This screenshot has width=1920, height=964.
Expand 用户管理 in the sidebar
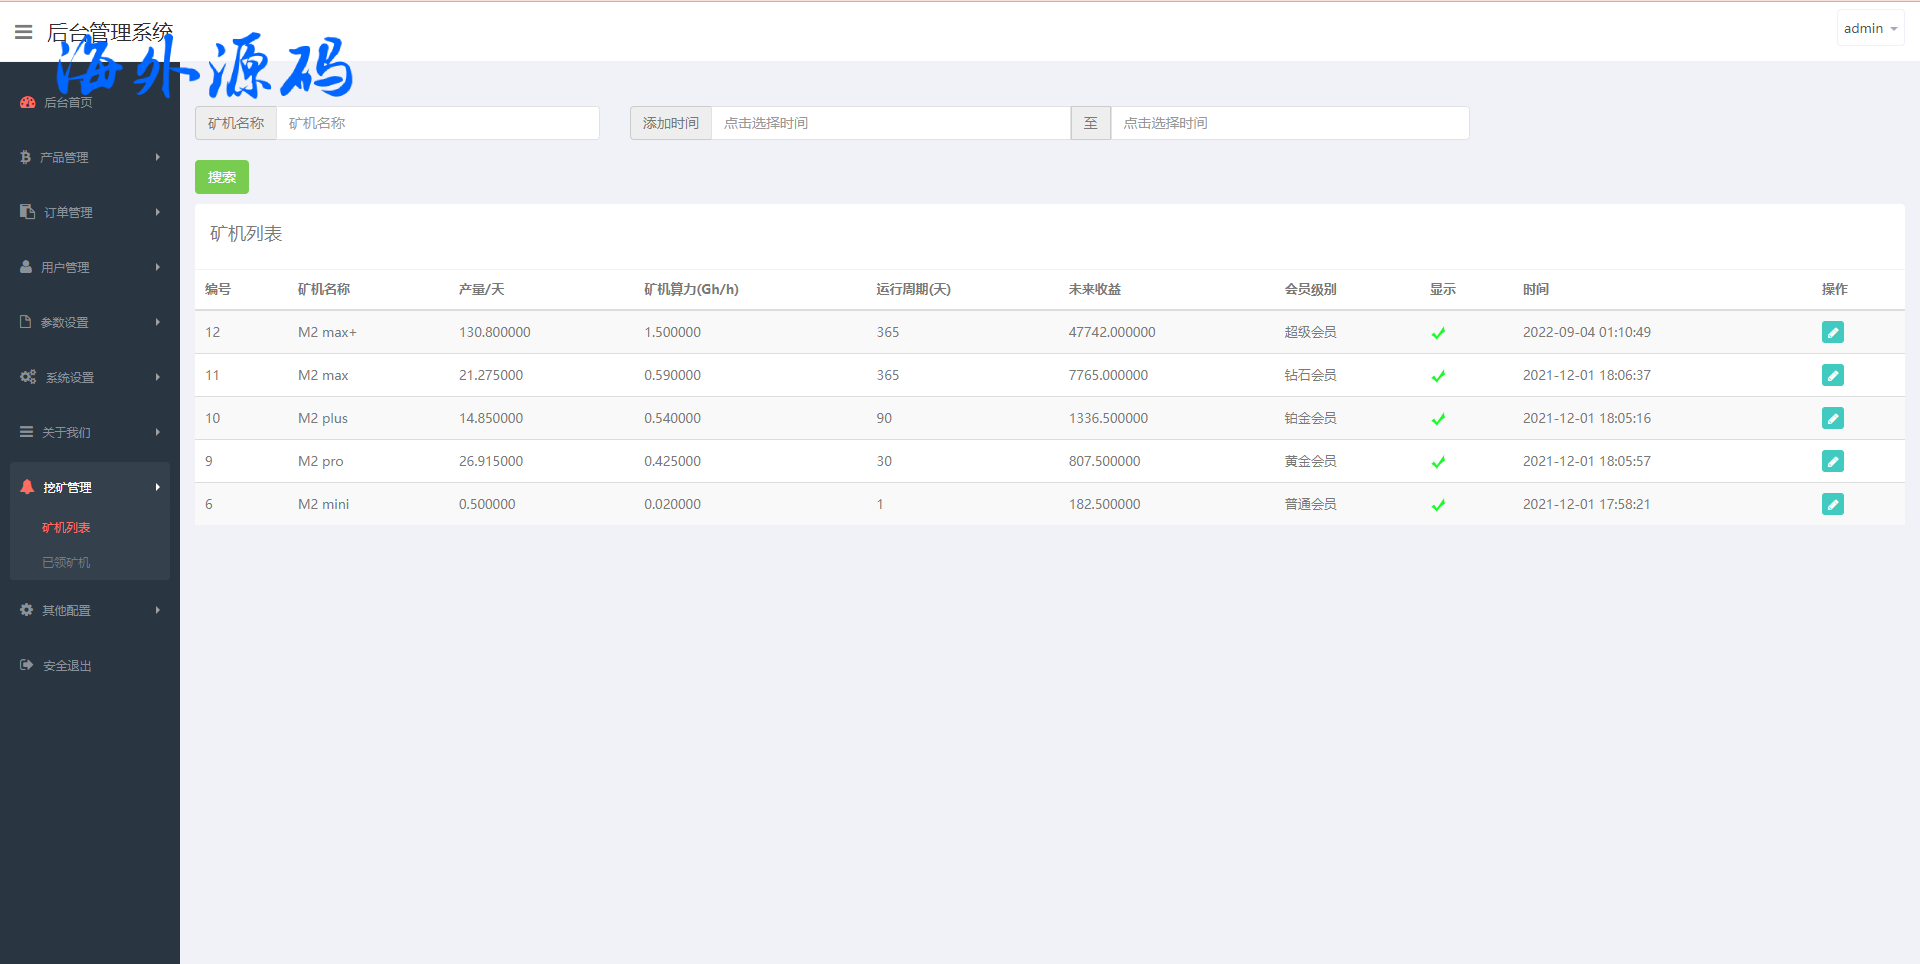tap(90, 267)
